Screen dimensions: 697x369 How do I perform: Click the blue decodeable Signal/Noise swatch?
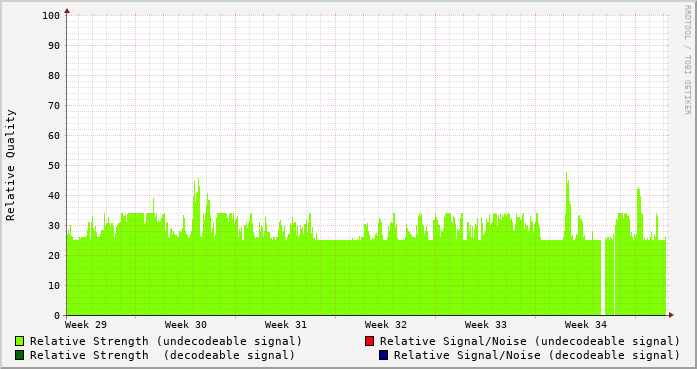click(x=384, y=355)
